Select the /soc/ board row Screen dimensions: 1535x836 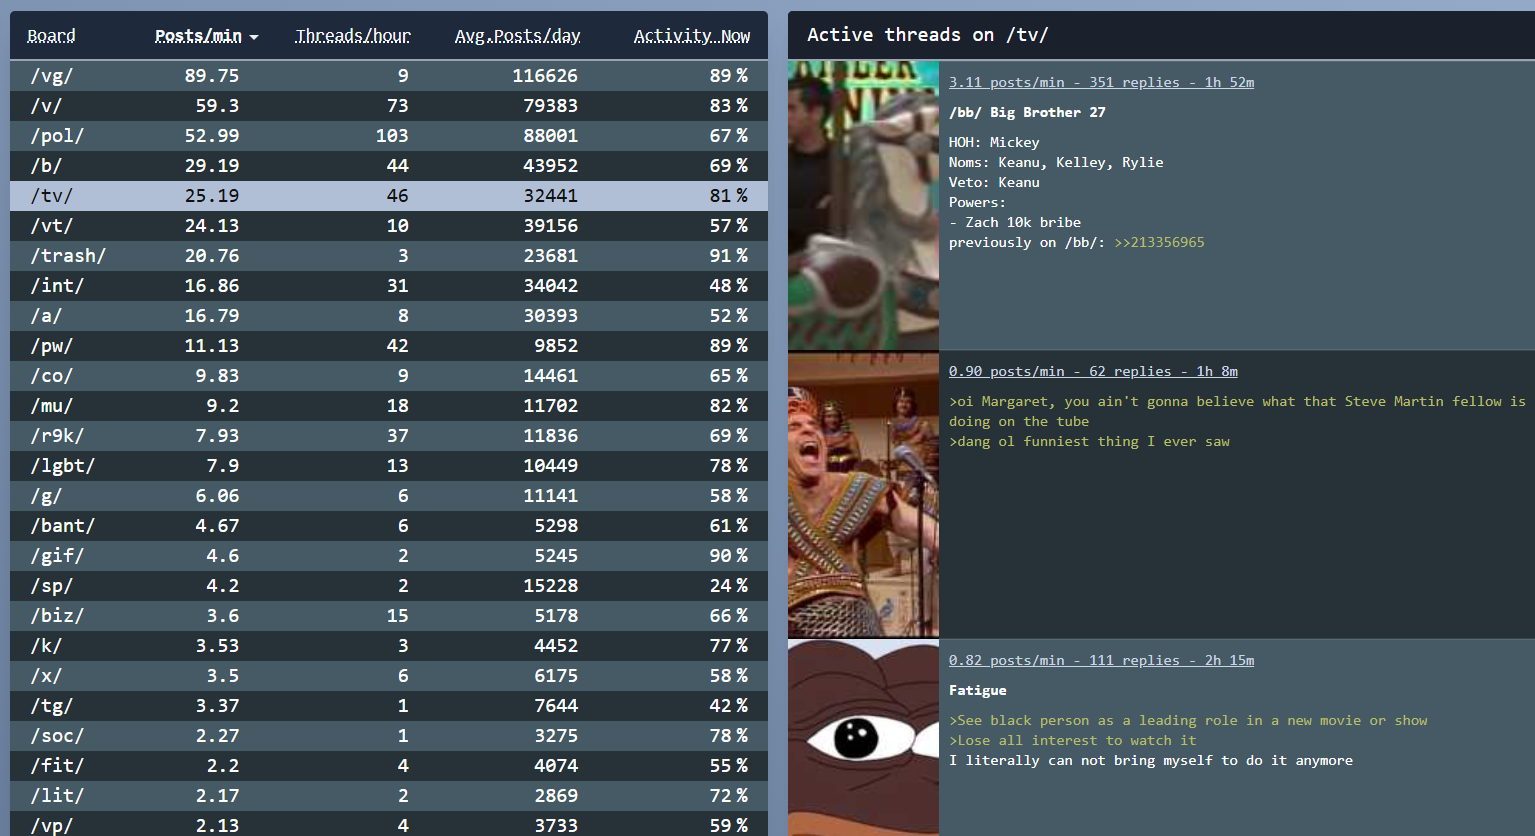389,736
